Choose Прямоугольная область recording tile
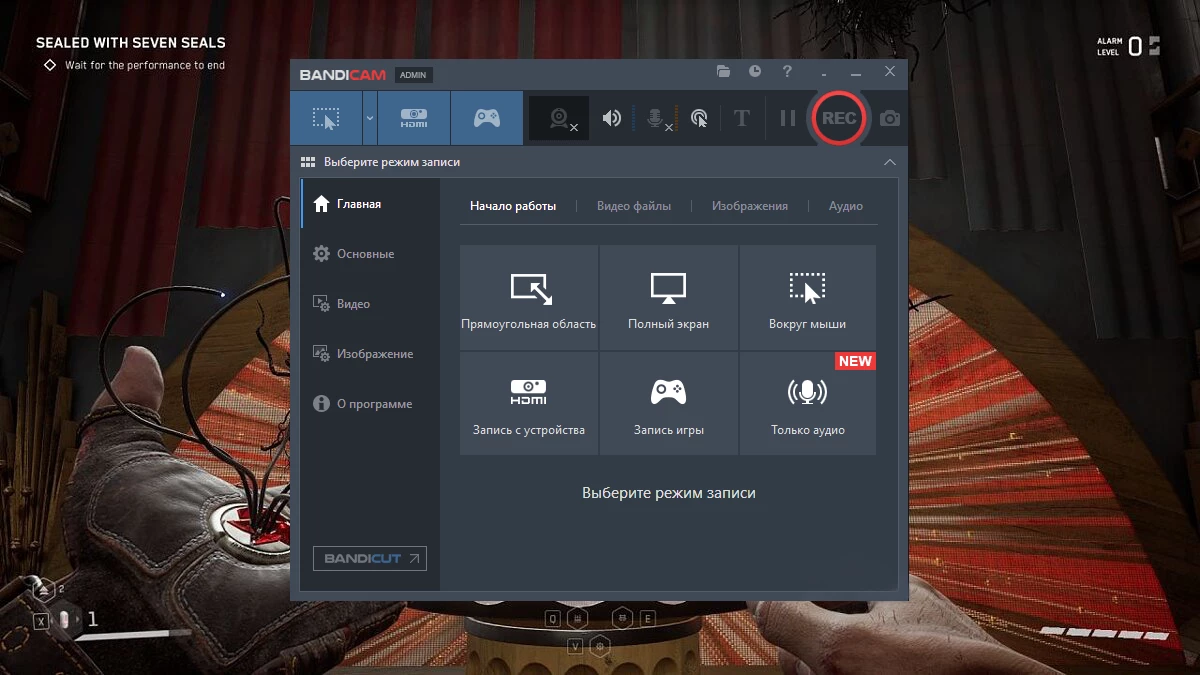This screenshot has height=675, width=1200. click(529, 298)
